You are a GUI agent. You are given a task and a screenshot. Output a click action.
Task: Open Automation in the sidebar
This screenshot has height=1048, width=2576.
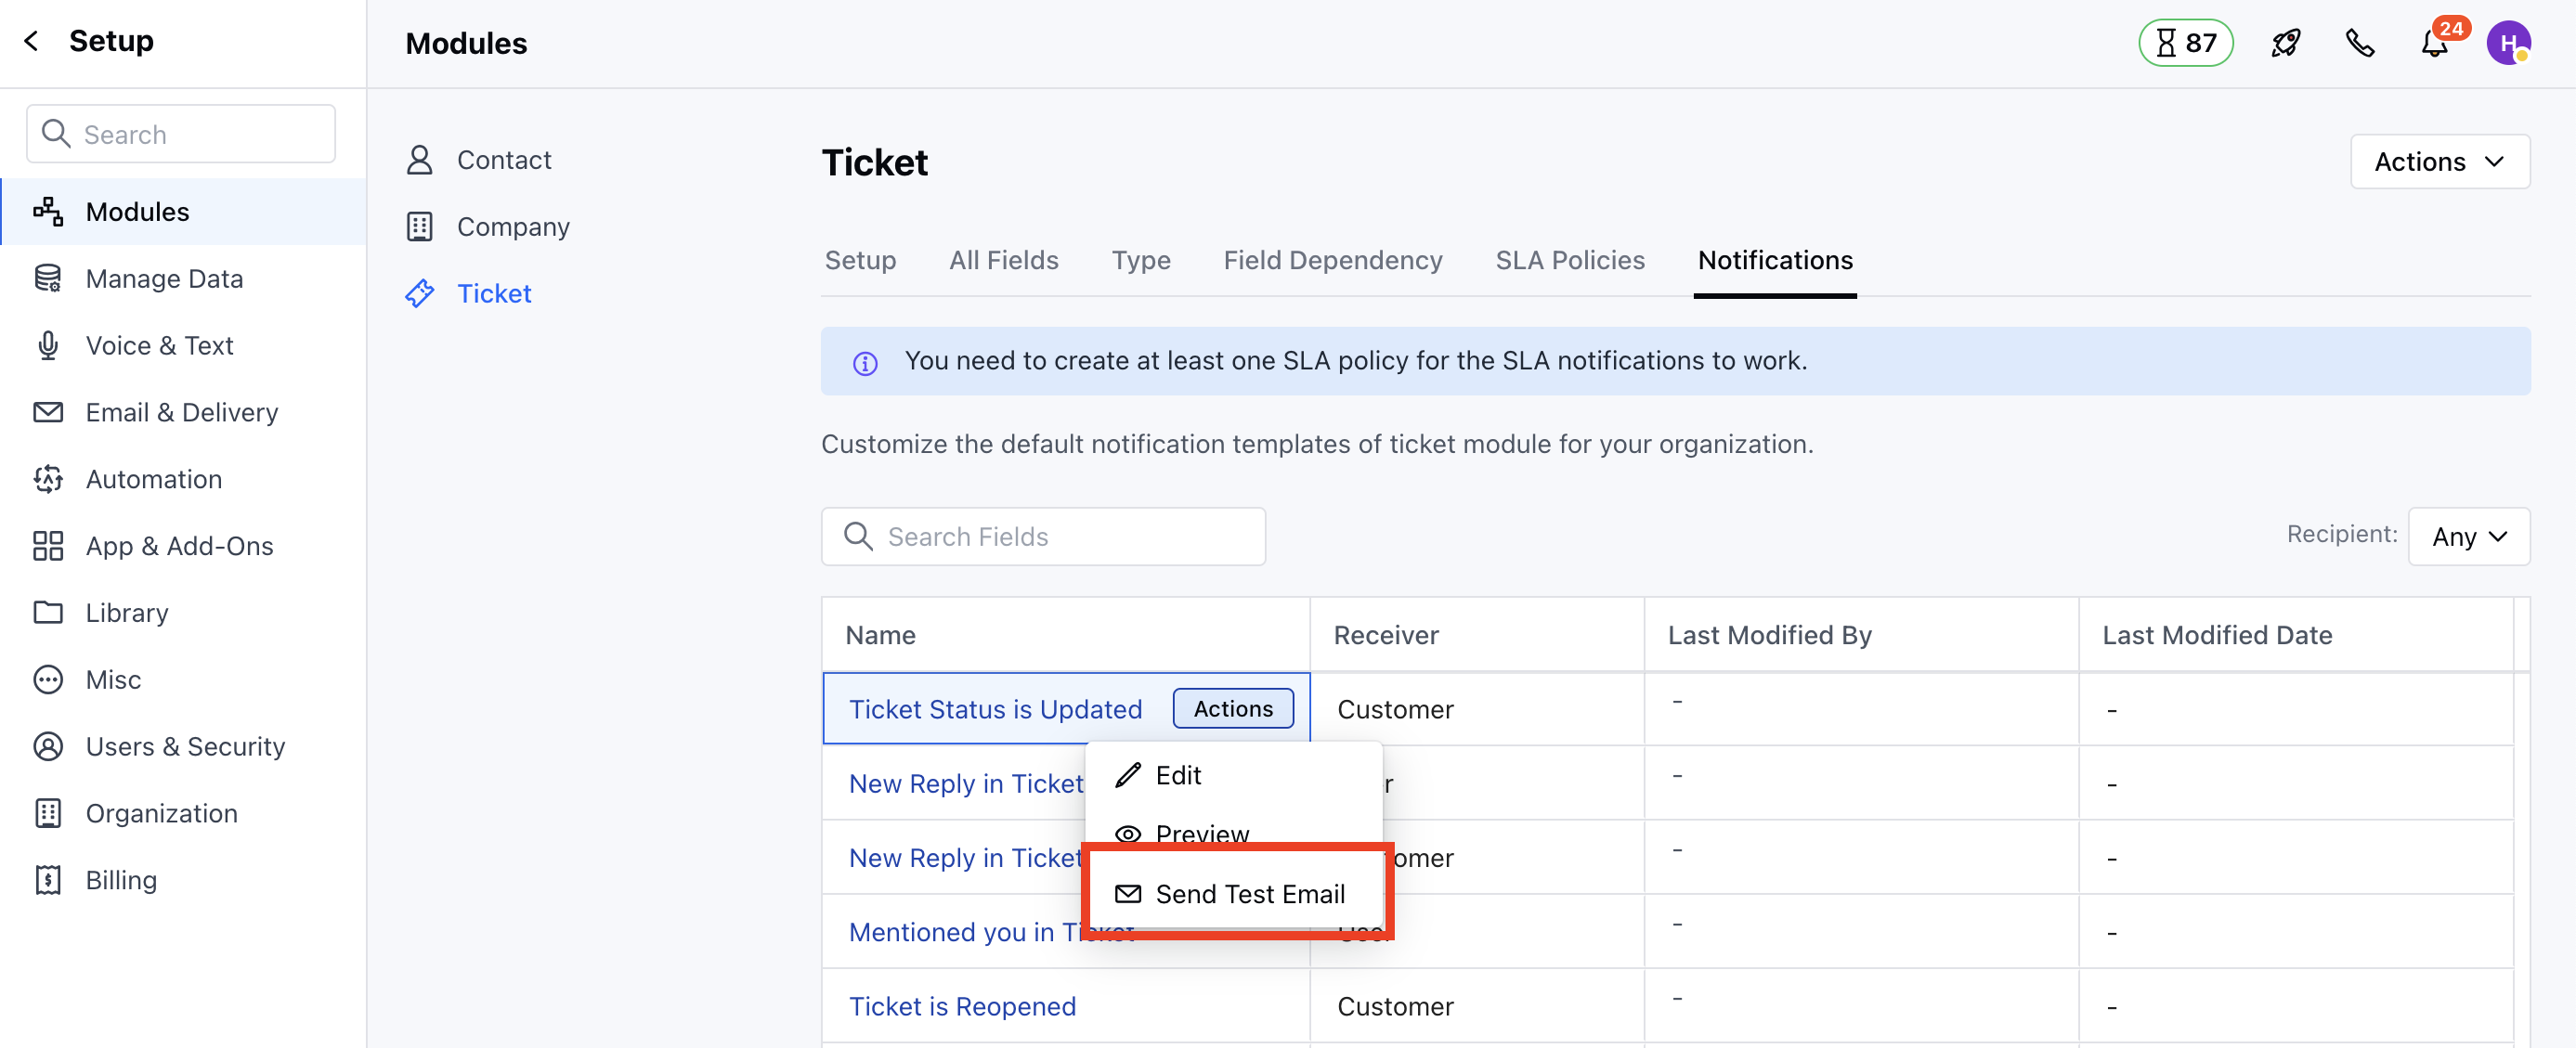click(x=153, y=479)
